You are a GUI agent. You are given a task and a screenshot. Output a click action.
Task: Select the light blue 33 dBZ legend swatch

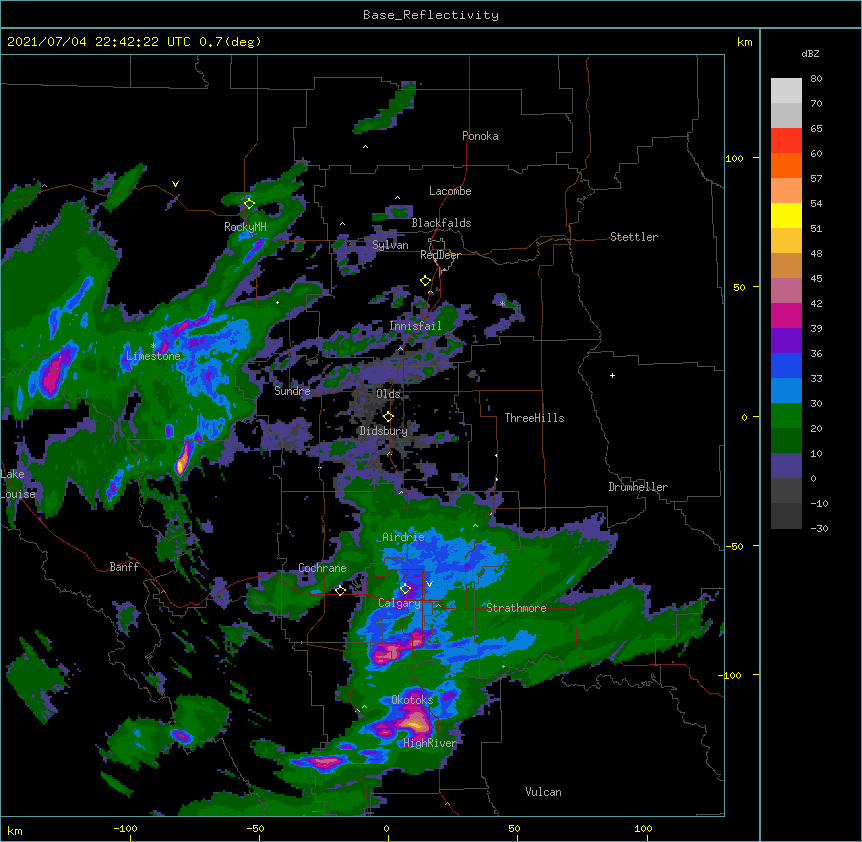pyautogui.click(x=786, y=391)
